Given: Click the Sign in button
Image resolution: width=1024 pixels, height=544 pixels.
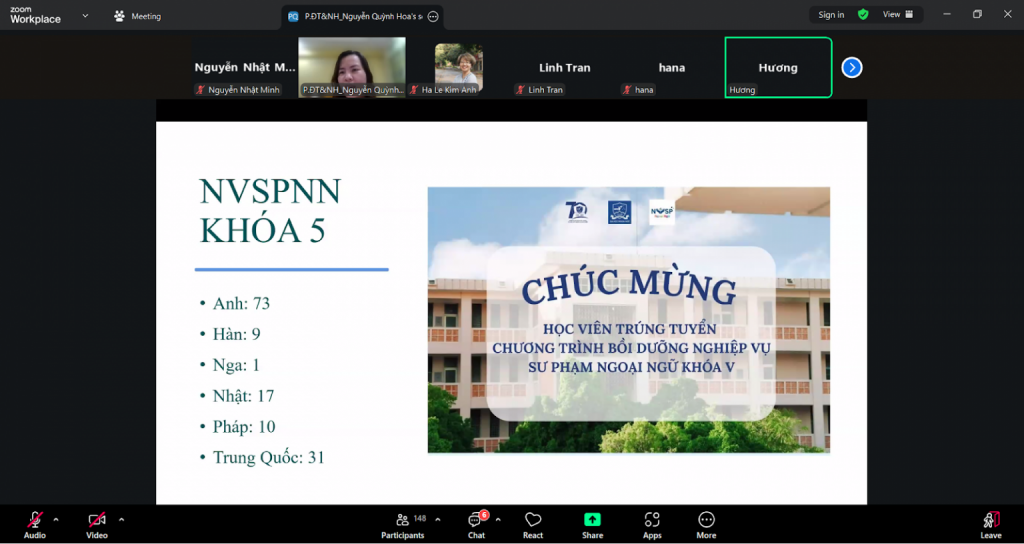Looking at the screenshot, I should 830,15.
